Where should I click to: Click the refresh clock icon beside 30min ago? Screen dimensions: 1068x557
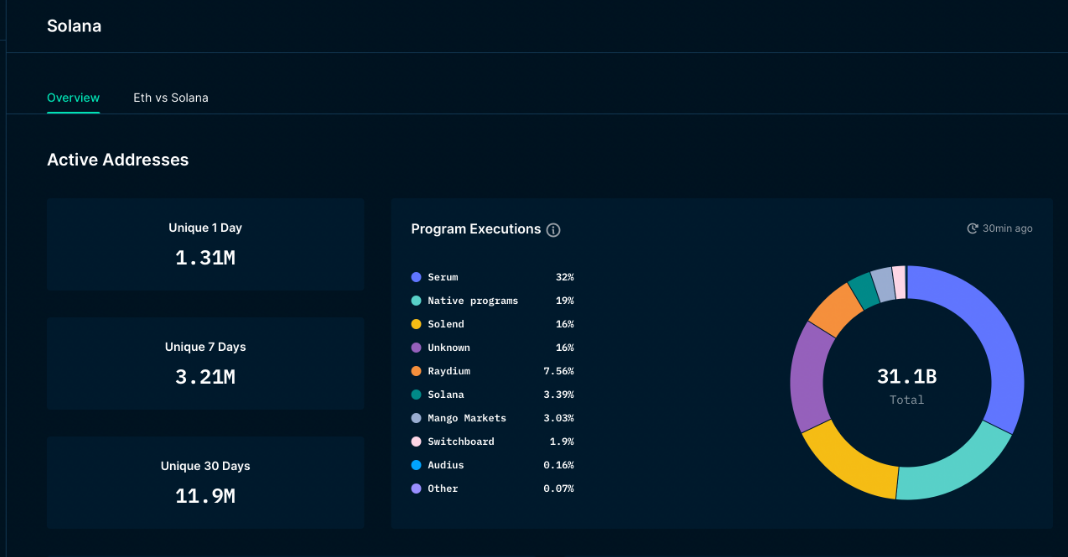(972, 229)
